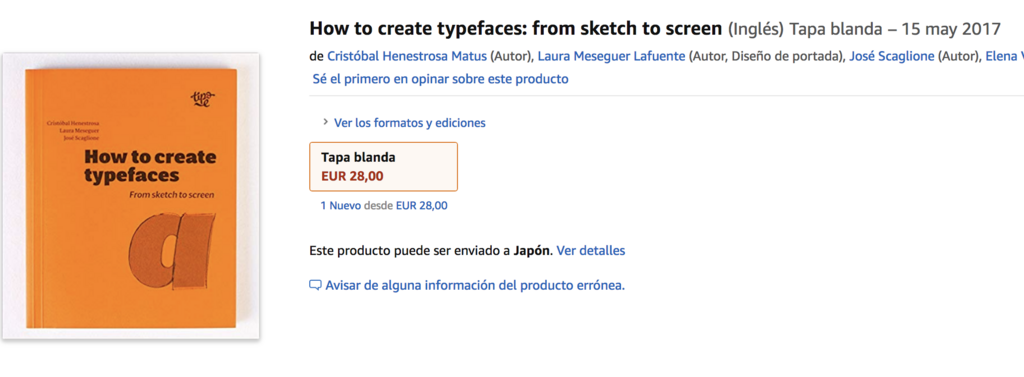Open the 1 Nuevo offers link
1024x377 pixels.
pyautogui.click(x=340, y=205)
